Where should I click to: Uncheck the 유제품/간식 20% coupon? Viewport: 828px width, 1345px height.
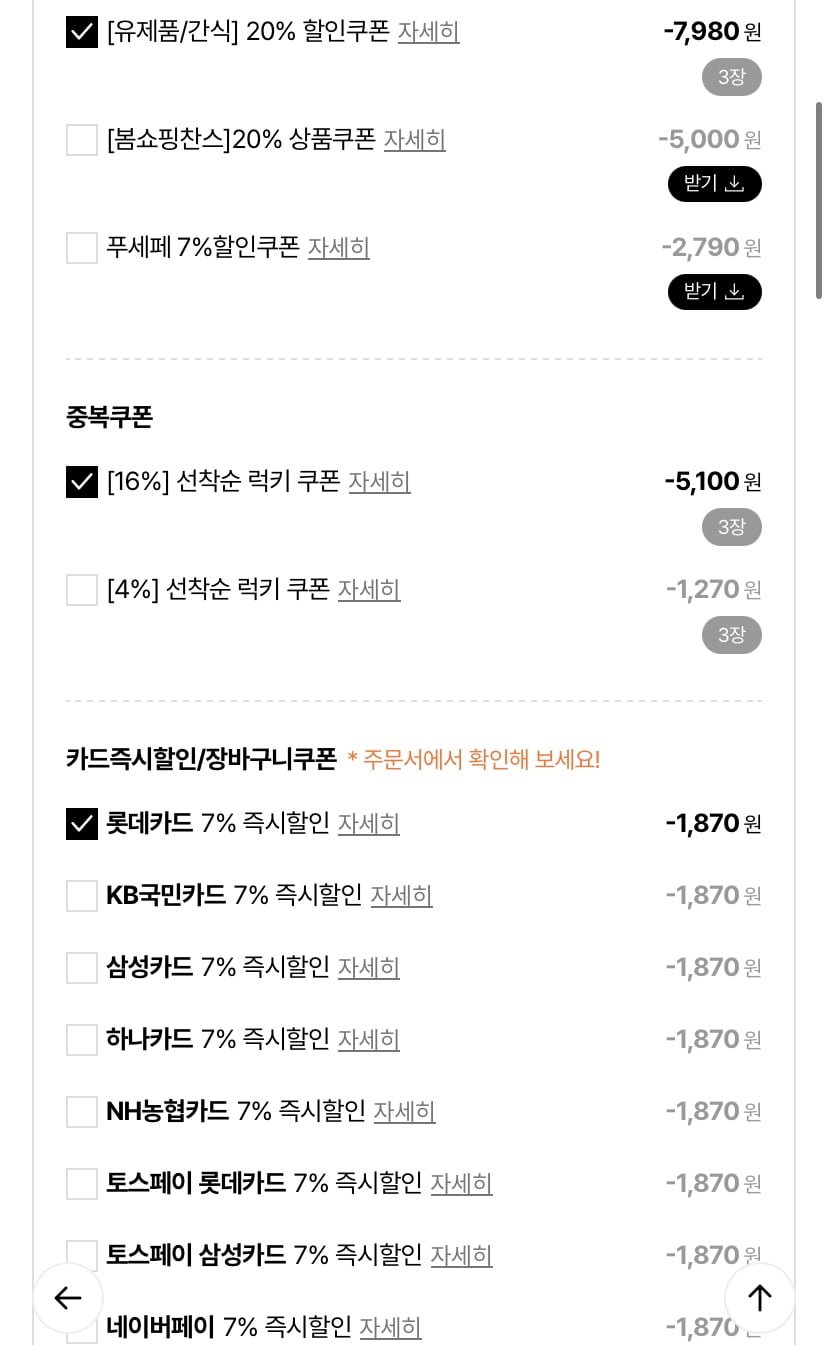coord(82,33)
